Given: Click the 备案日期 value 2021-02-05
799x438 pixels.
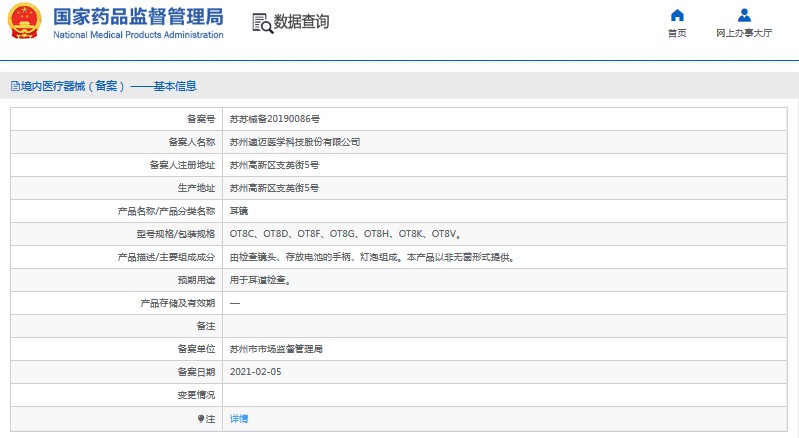Looking at the screenshot, I should coord(256,372).
